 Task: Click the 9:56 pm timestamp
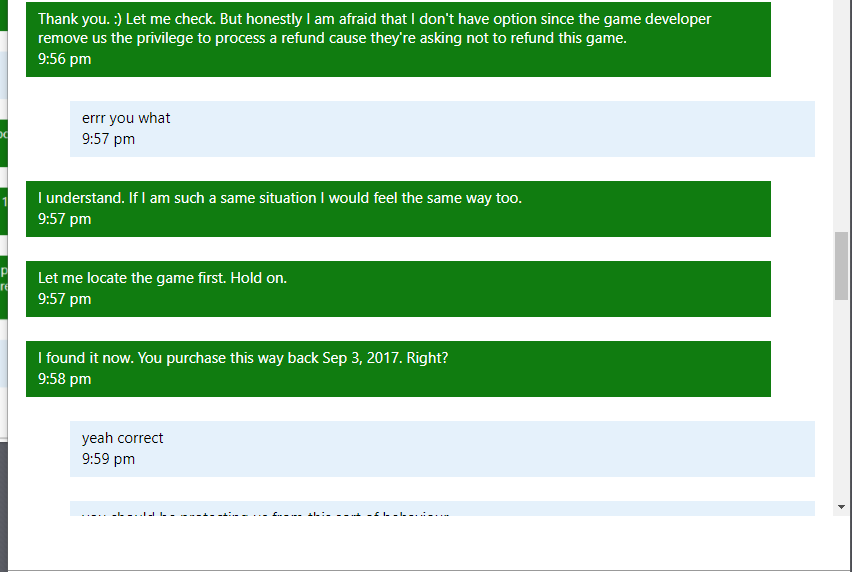click(x=65, y=59)
